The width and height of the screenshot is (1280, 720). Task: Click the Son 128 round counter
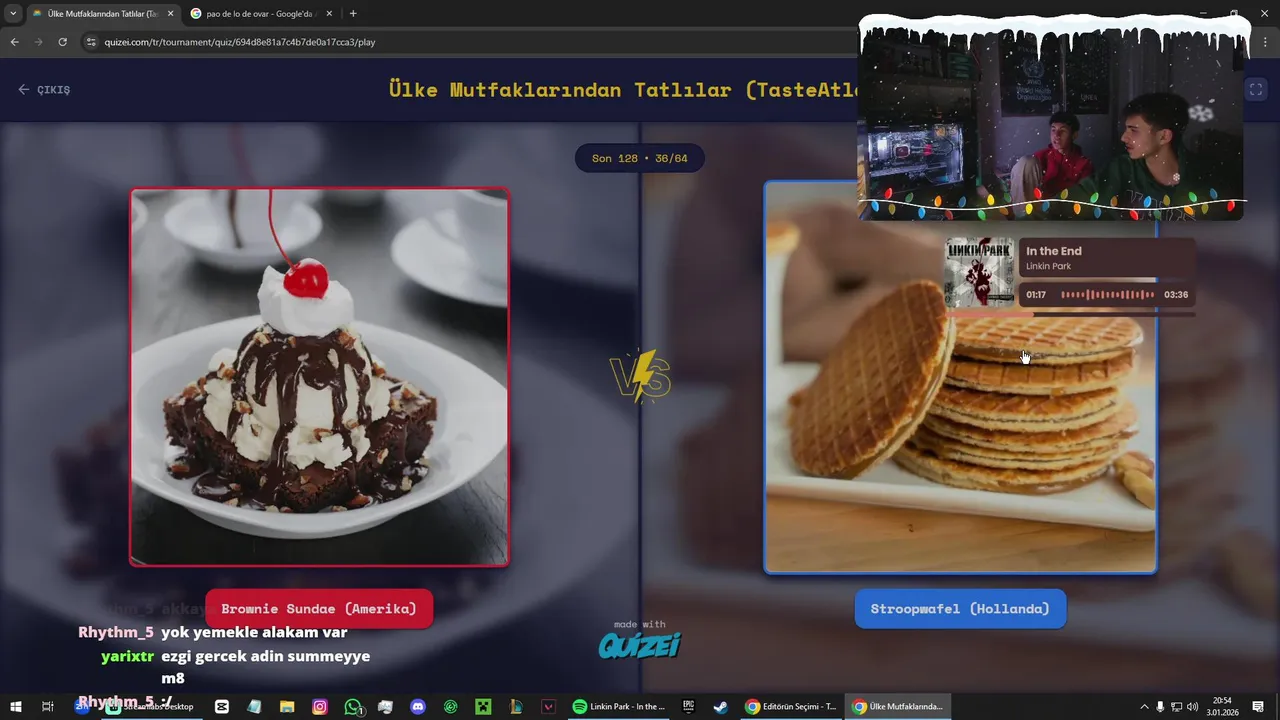(x=640, y=158)
